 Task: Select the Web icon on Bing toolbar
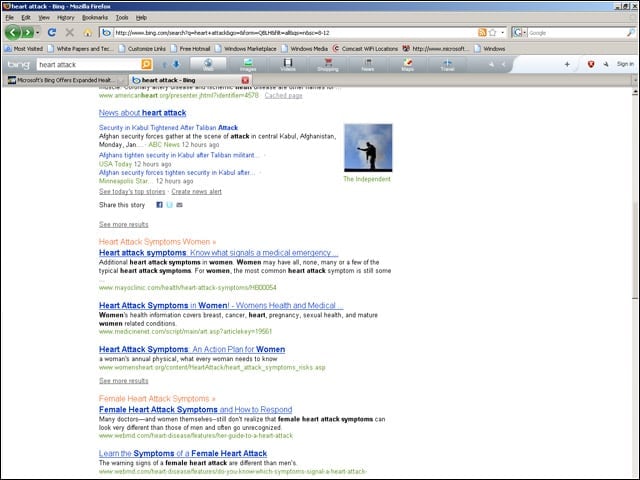208,64
